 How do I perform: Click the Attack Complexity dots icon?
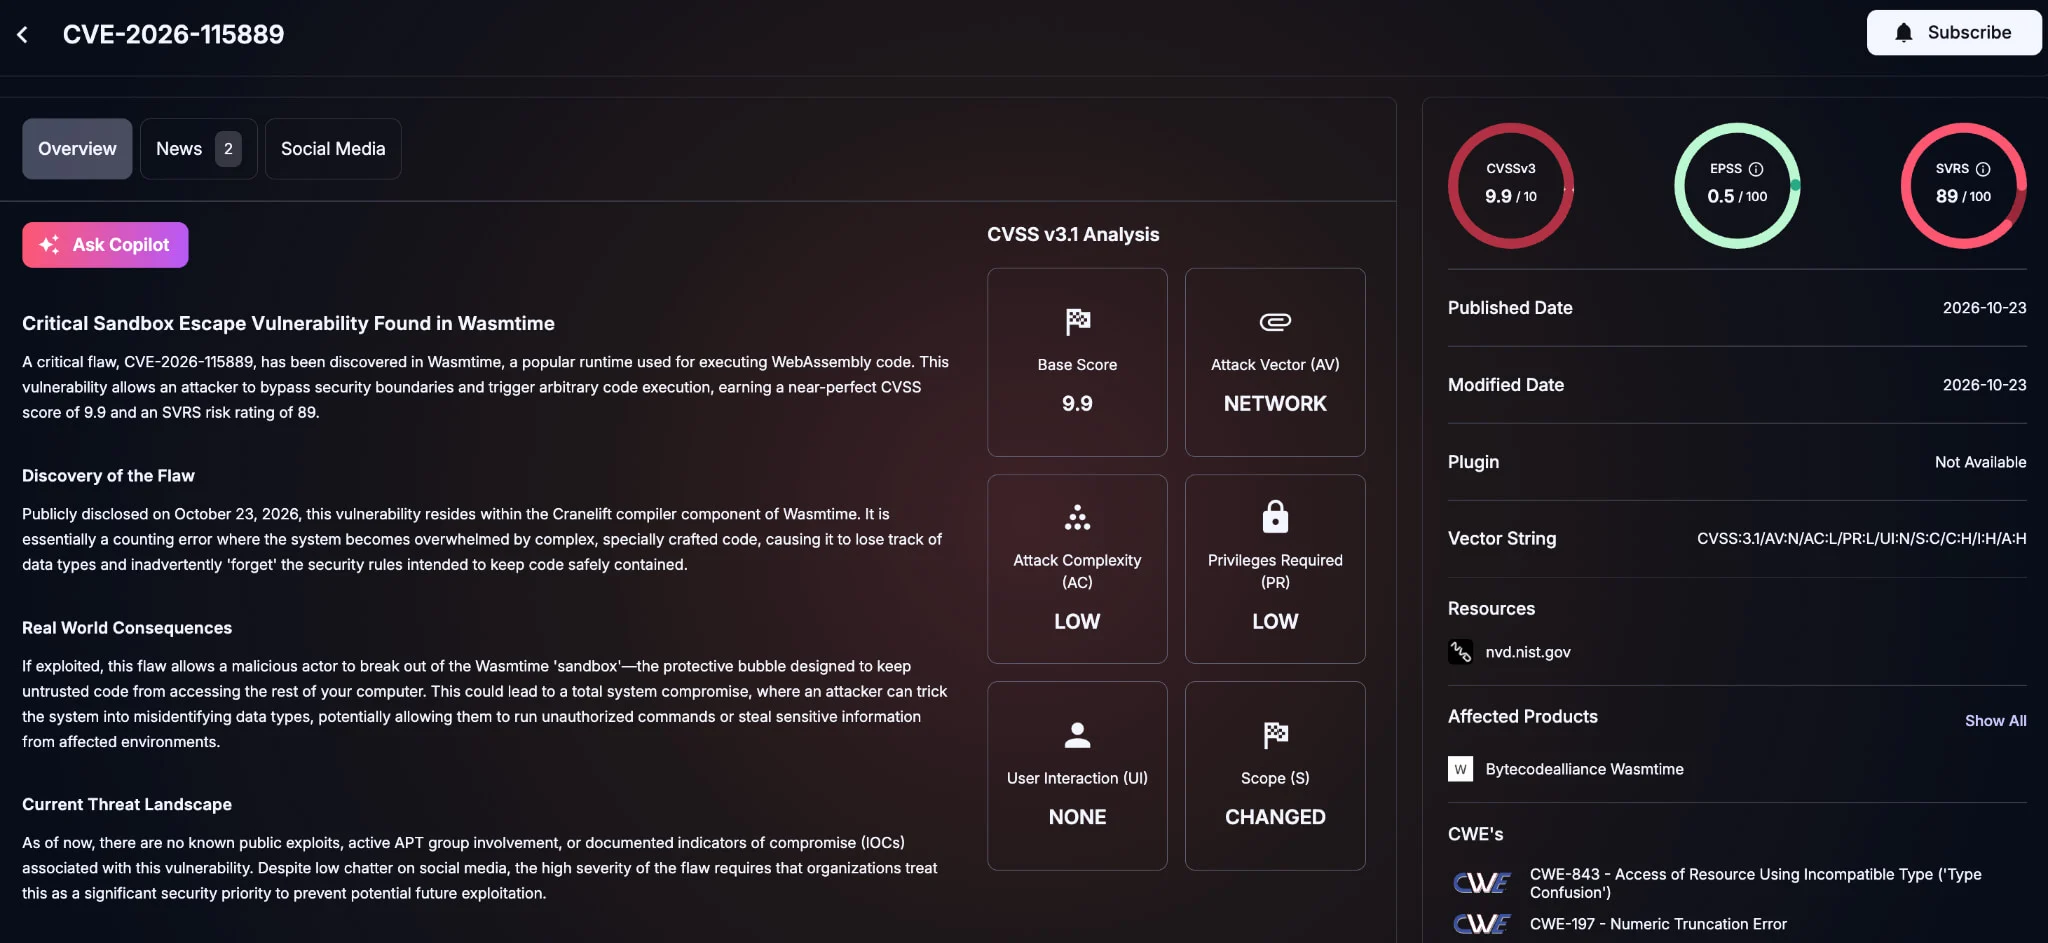click(1077, 517)
